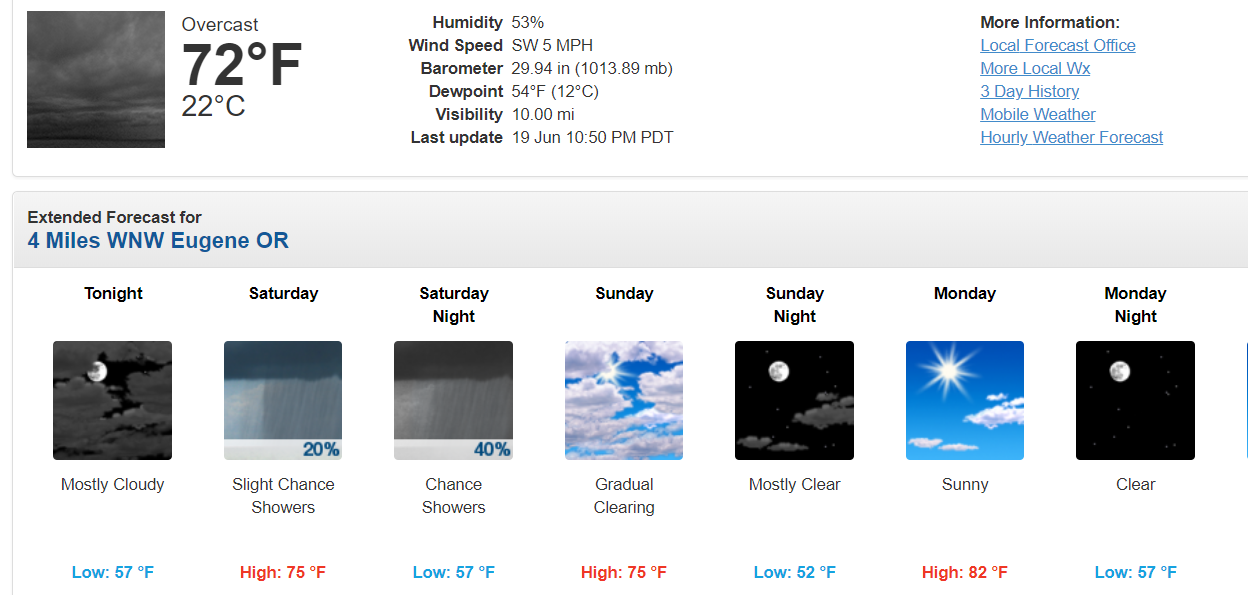Open the More Local Wx link

(1035, 68)
